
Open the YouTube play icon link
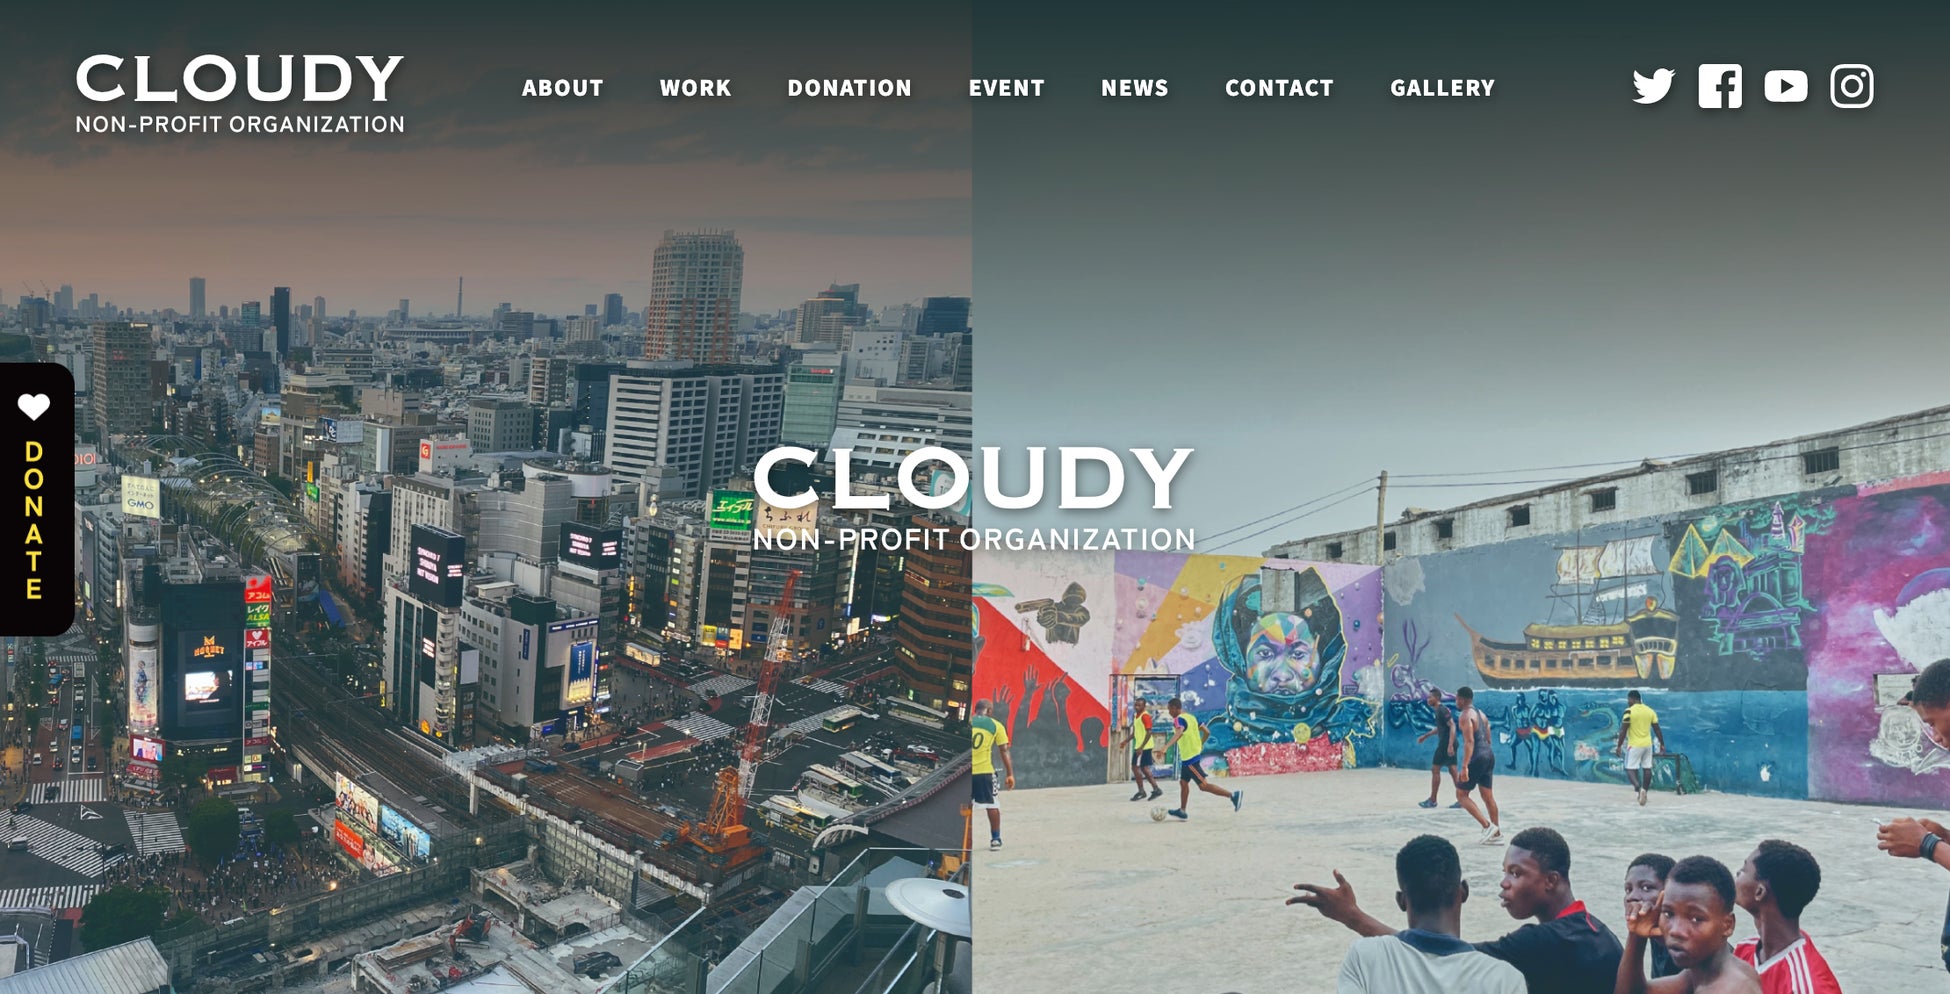tap(1786, 86)
